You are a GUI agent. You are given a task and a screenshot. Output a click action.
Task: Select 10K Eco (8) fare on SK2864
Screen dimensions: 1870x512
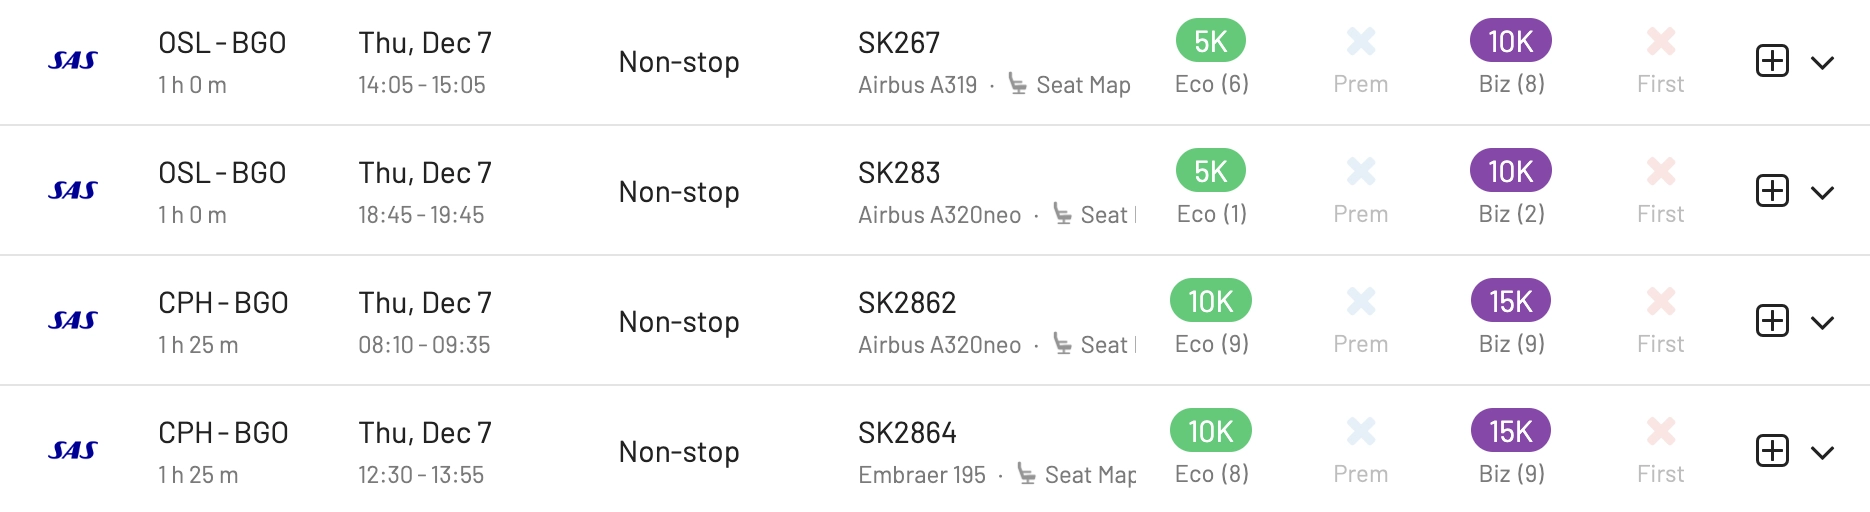coord(1211,431)
